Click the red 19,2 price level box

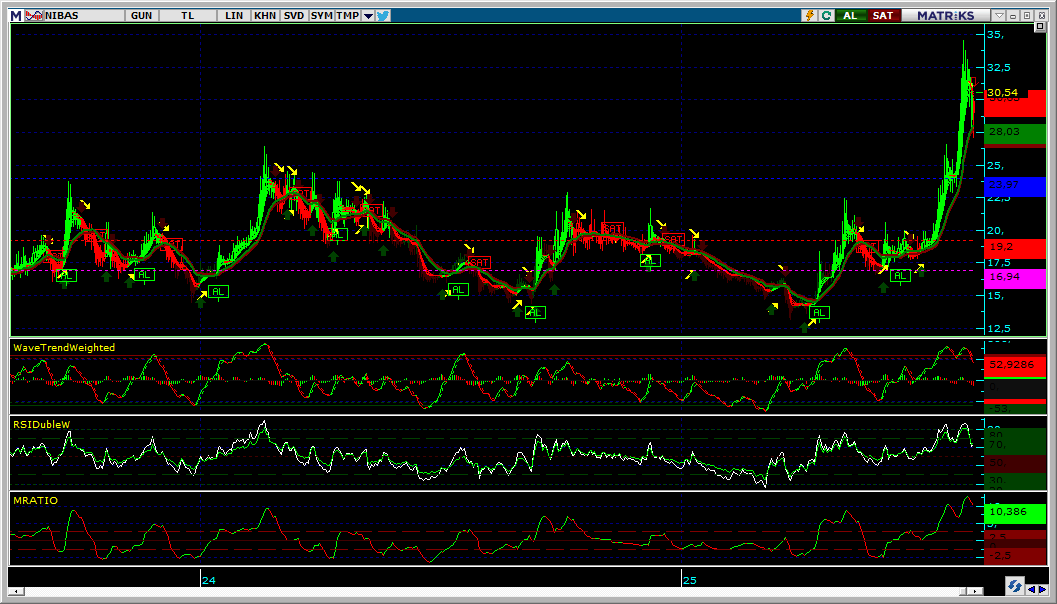[1015, 247]
